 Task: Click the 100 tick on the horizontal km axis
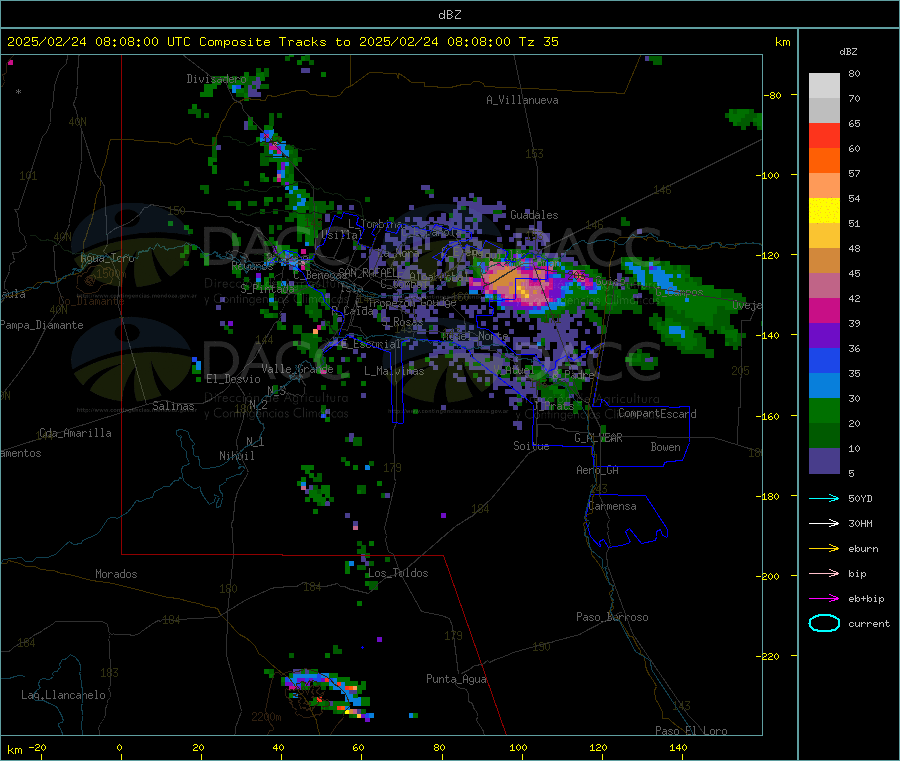(x=518, y=747)
